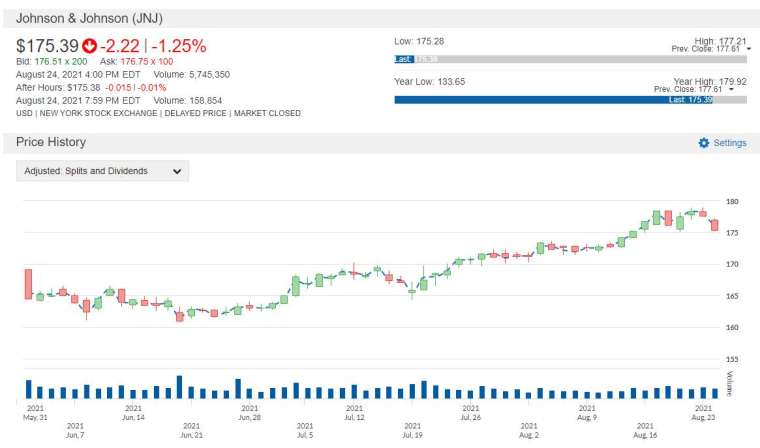The height and width of the screenshot is (448, 760).
Task: Click the MARKET CLOSED label
Action: [x=267, y=113]
